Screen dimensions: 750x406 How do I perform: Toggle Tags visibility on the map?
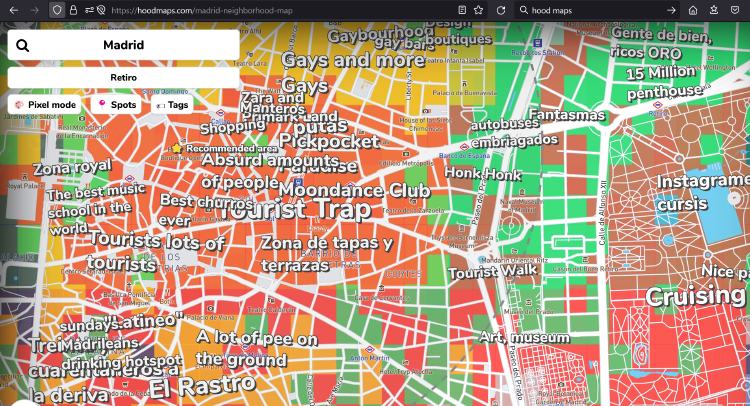coord(172,104)
